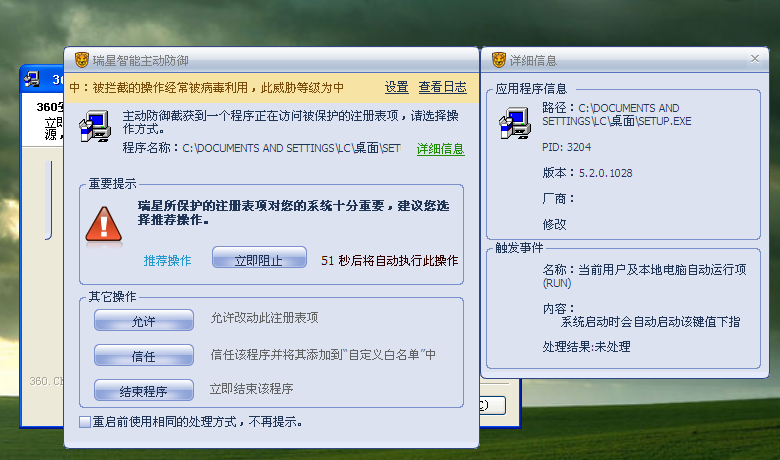780x460 pixels.
Task: Click the yellow threat level banner text
Action: click(206, 88)
